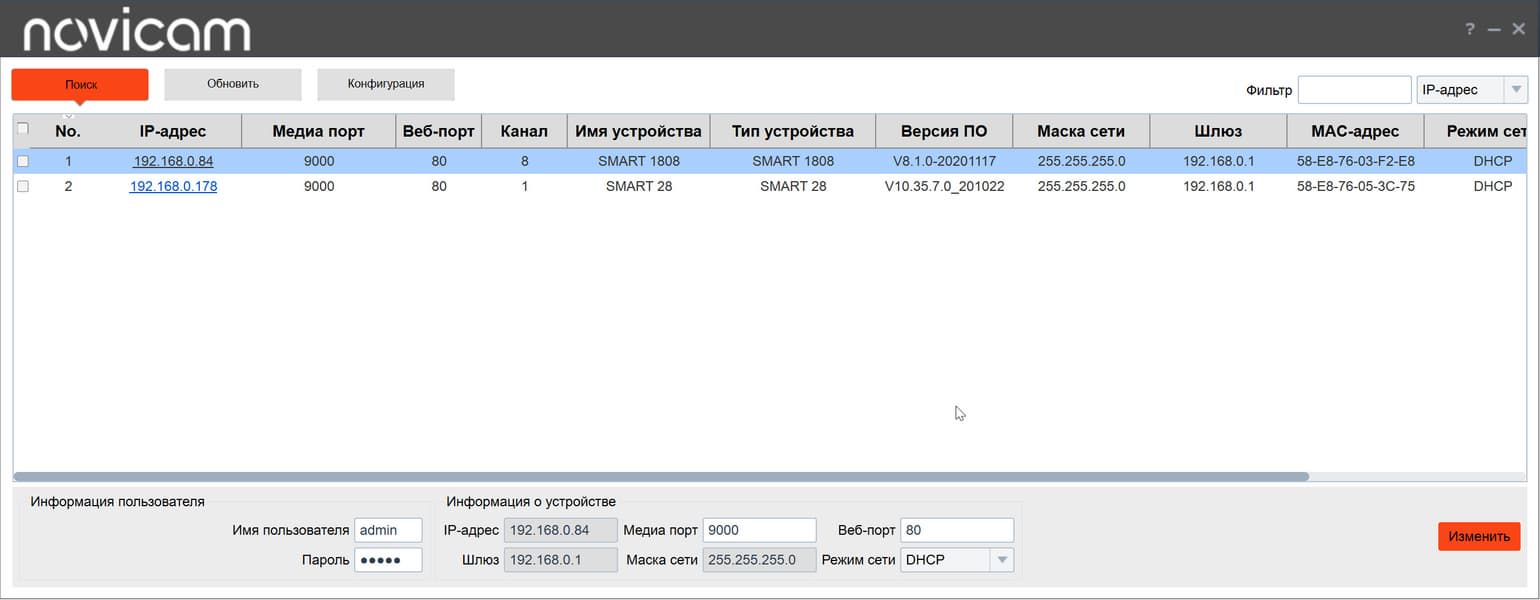This screenshot has width=1540, height=600.
Task: Click the Имя пользователя admin field
Action: [388, 530]
